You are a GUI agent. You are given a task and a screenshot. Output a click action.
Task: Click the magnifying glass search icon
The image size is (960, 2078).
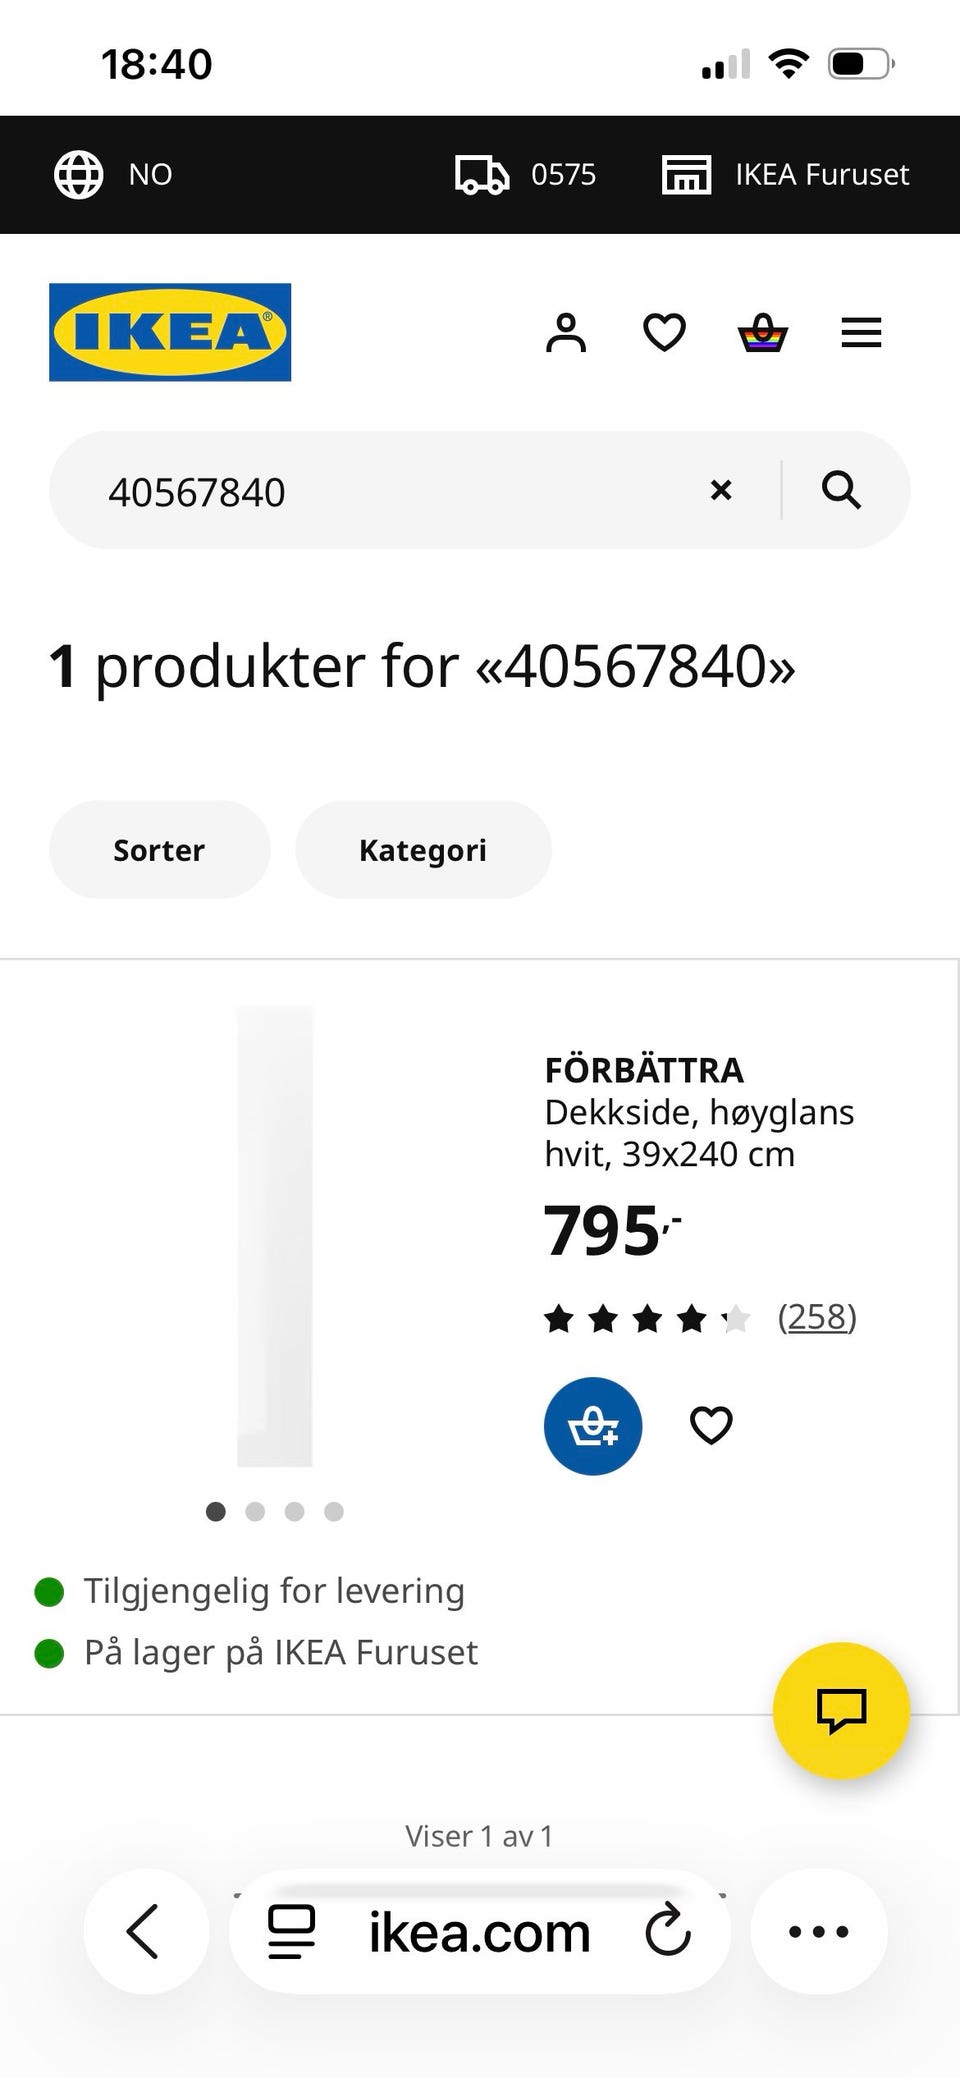tap(841, 490)
